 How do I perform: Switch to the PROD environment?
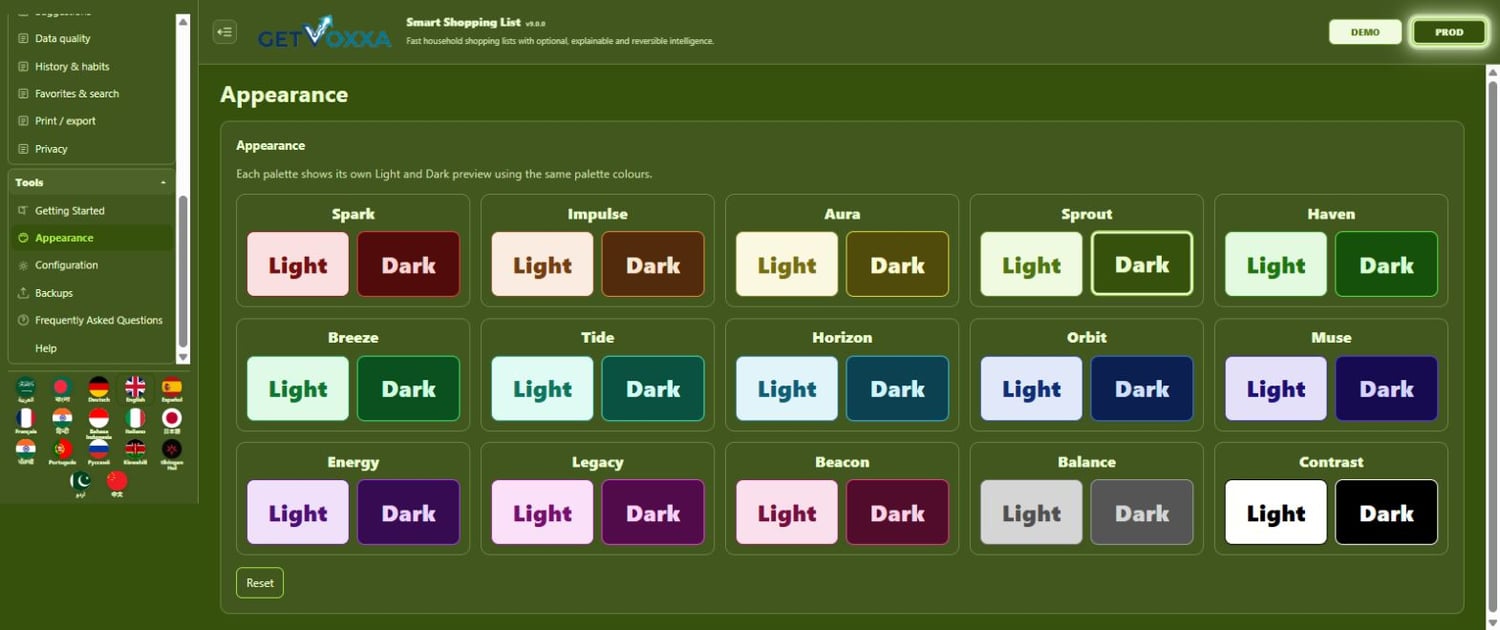(1449, 32)
